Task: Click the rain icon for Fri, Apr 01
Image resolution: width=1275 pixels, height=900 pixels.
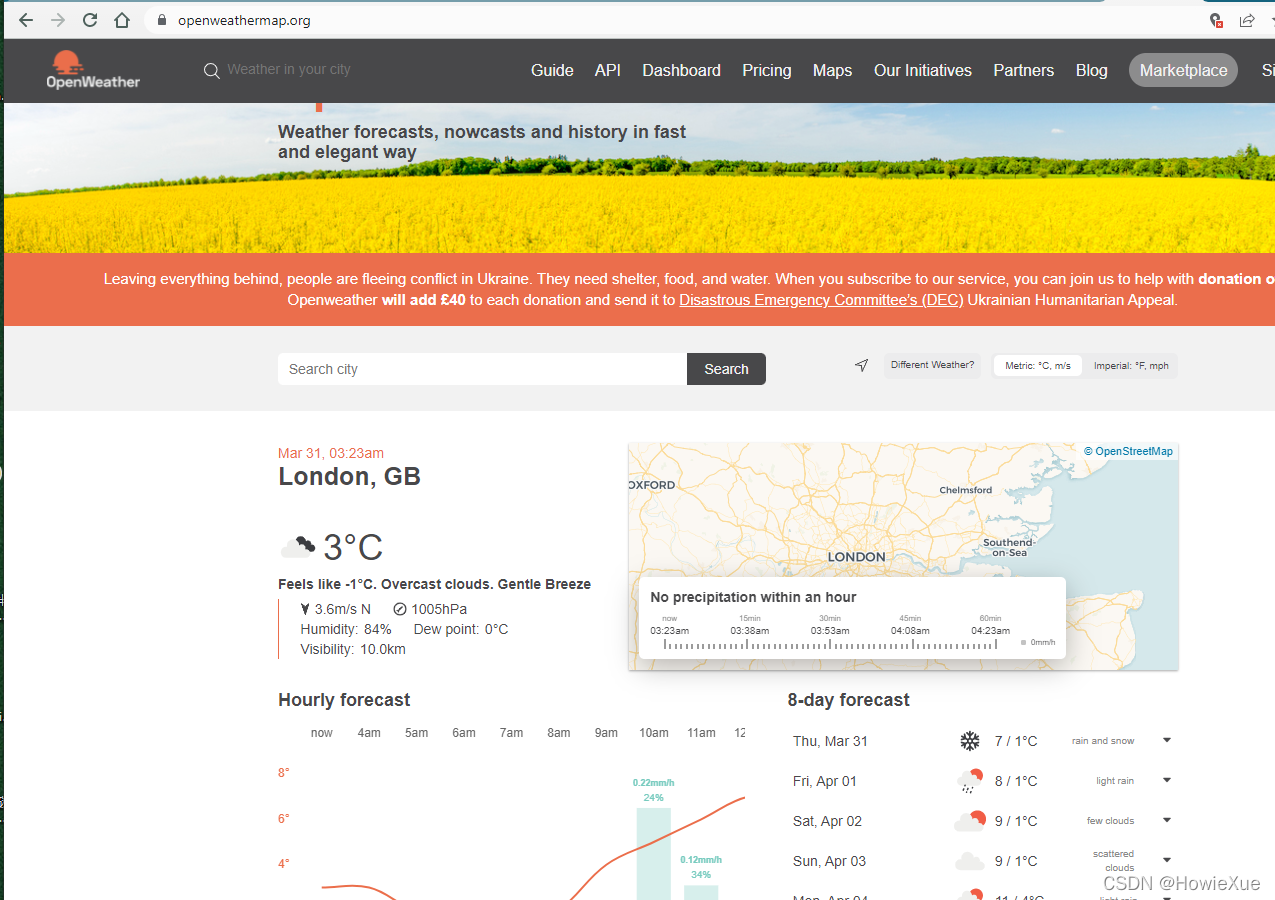Action: click(970, 781)
